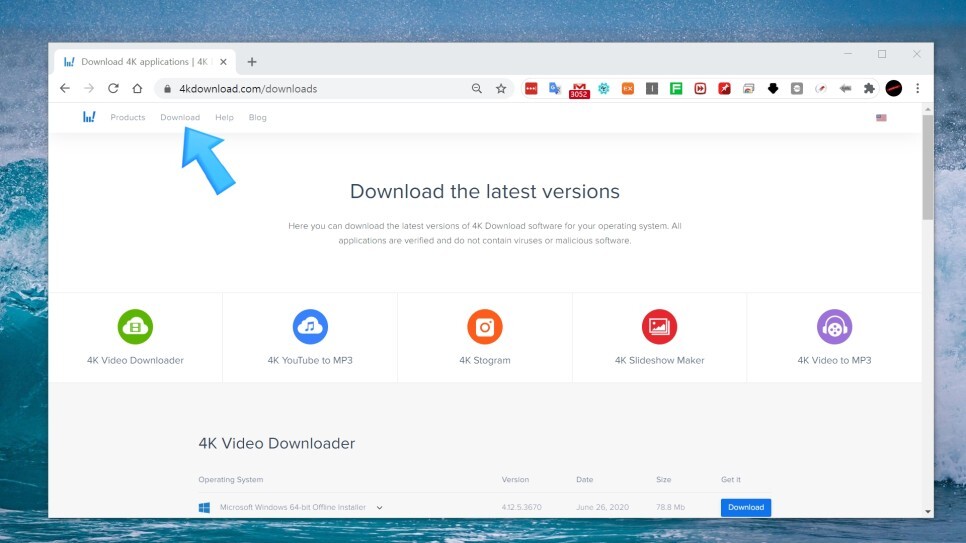Open the Gmail extension showing 3052

click(x=579, y=90)
